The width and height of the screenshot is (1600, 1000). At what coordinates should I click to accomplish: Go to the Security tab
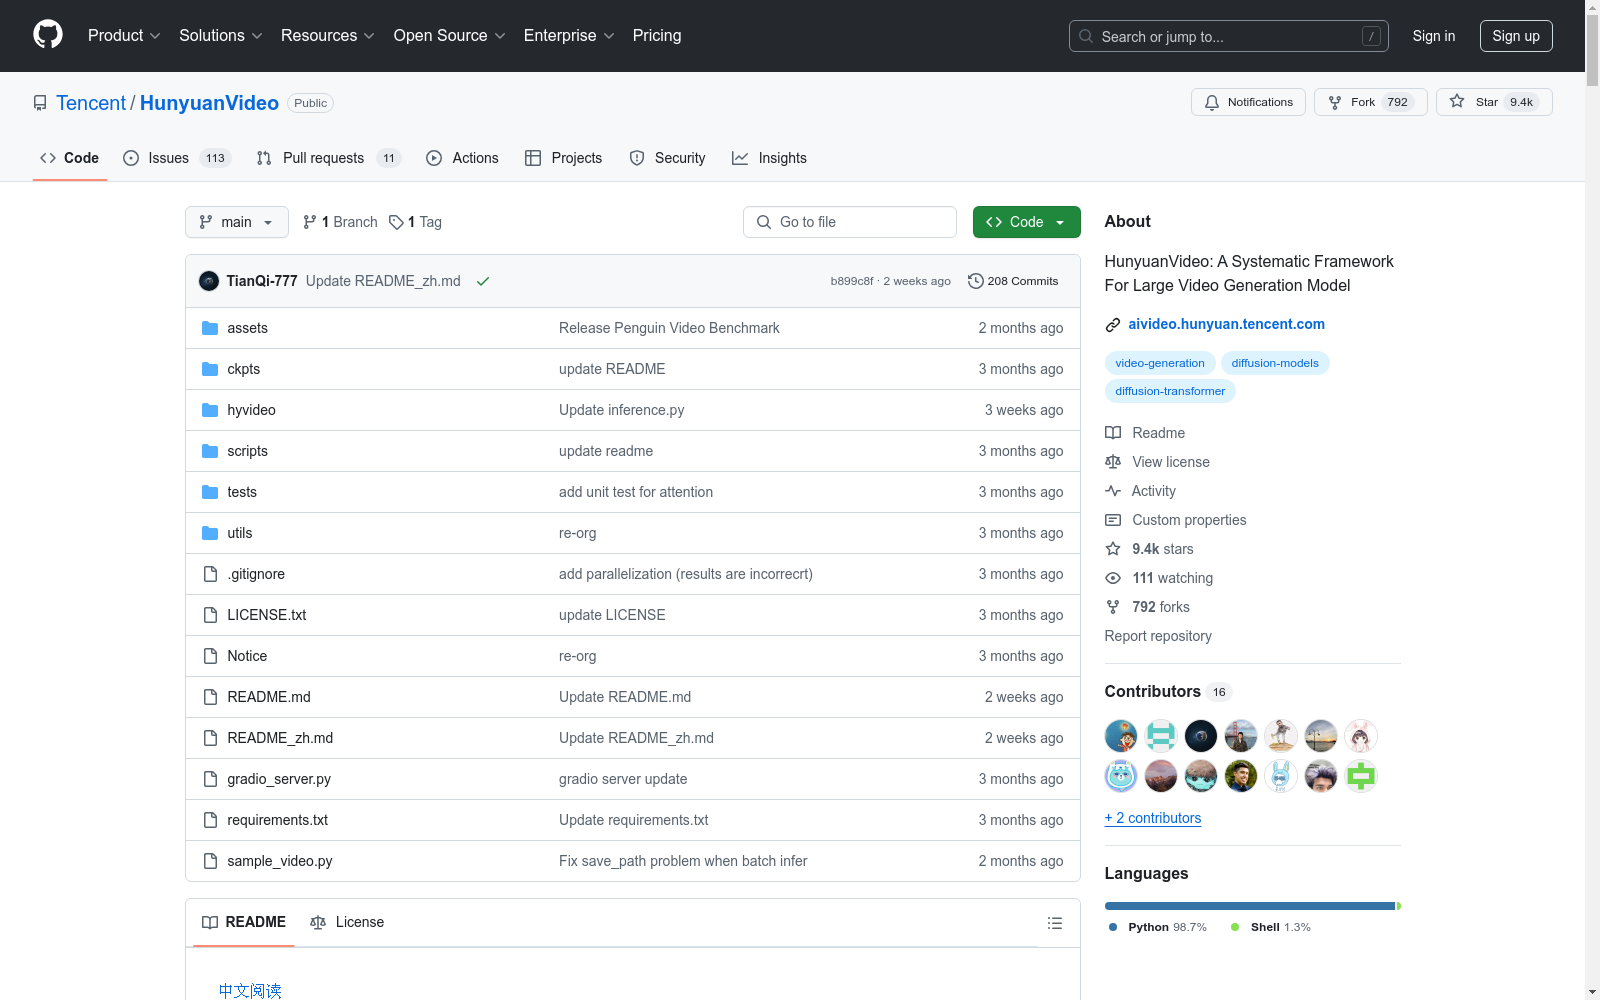(x=667, y=158)
